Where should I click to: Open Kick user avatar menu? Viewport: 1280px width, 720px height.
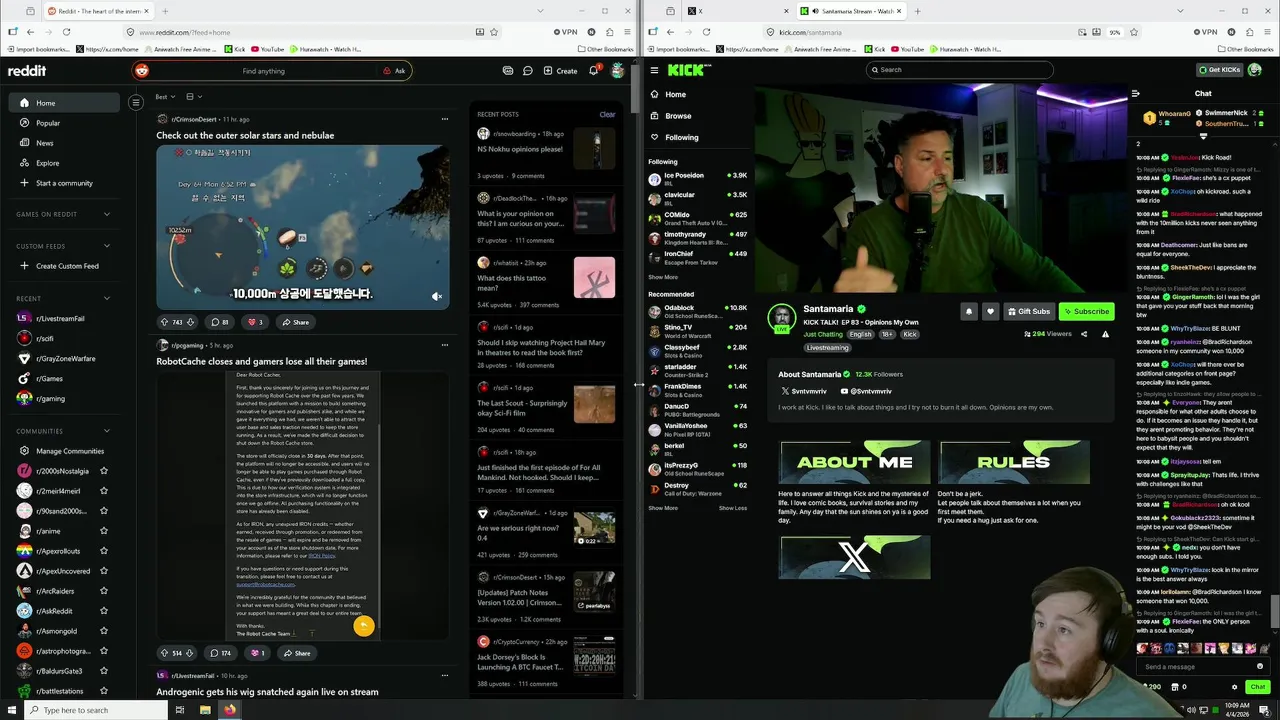1255,70
